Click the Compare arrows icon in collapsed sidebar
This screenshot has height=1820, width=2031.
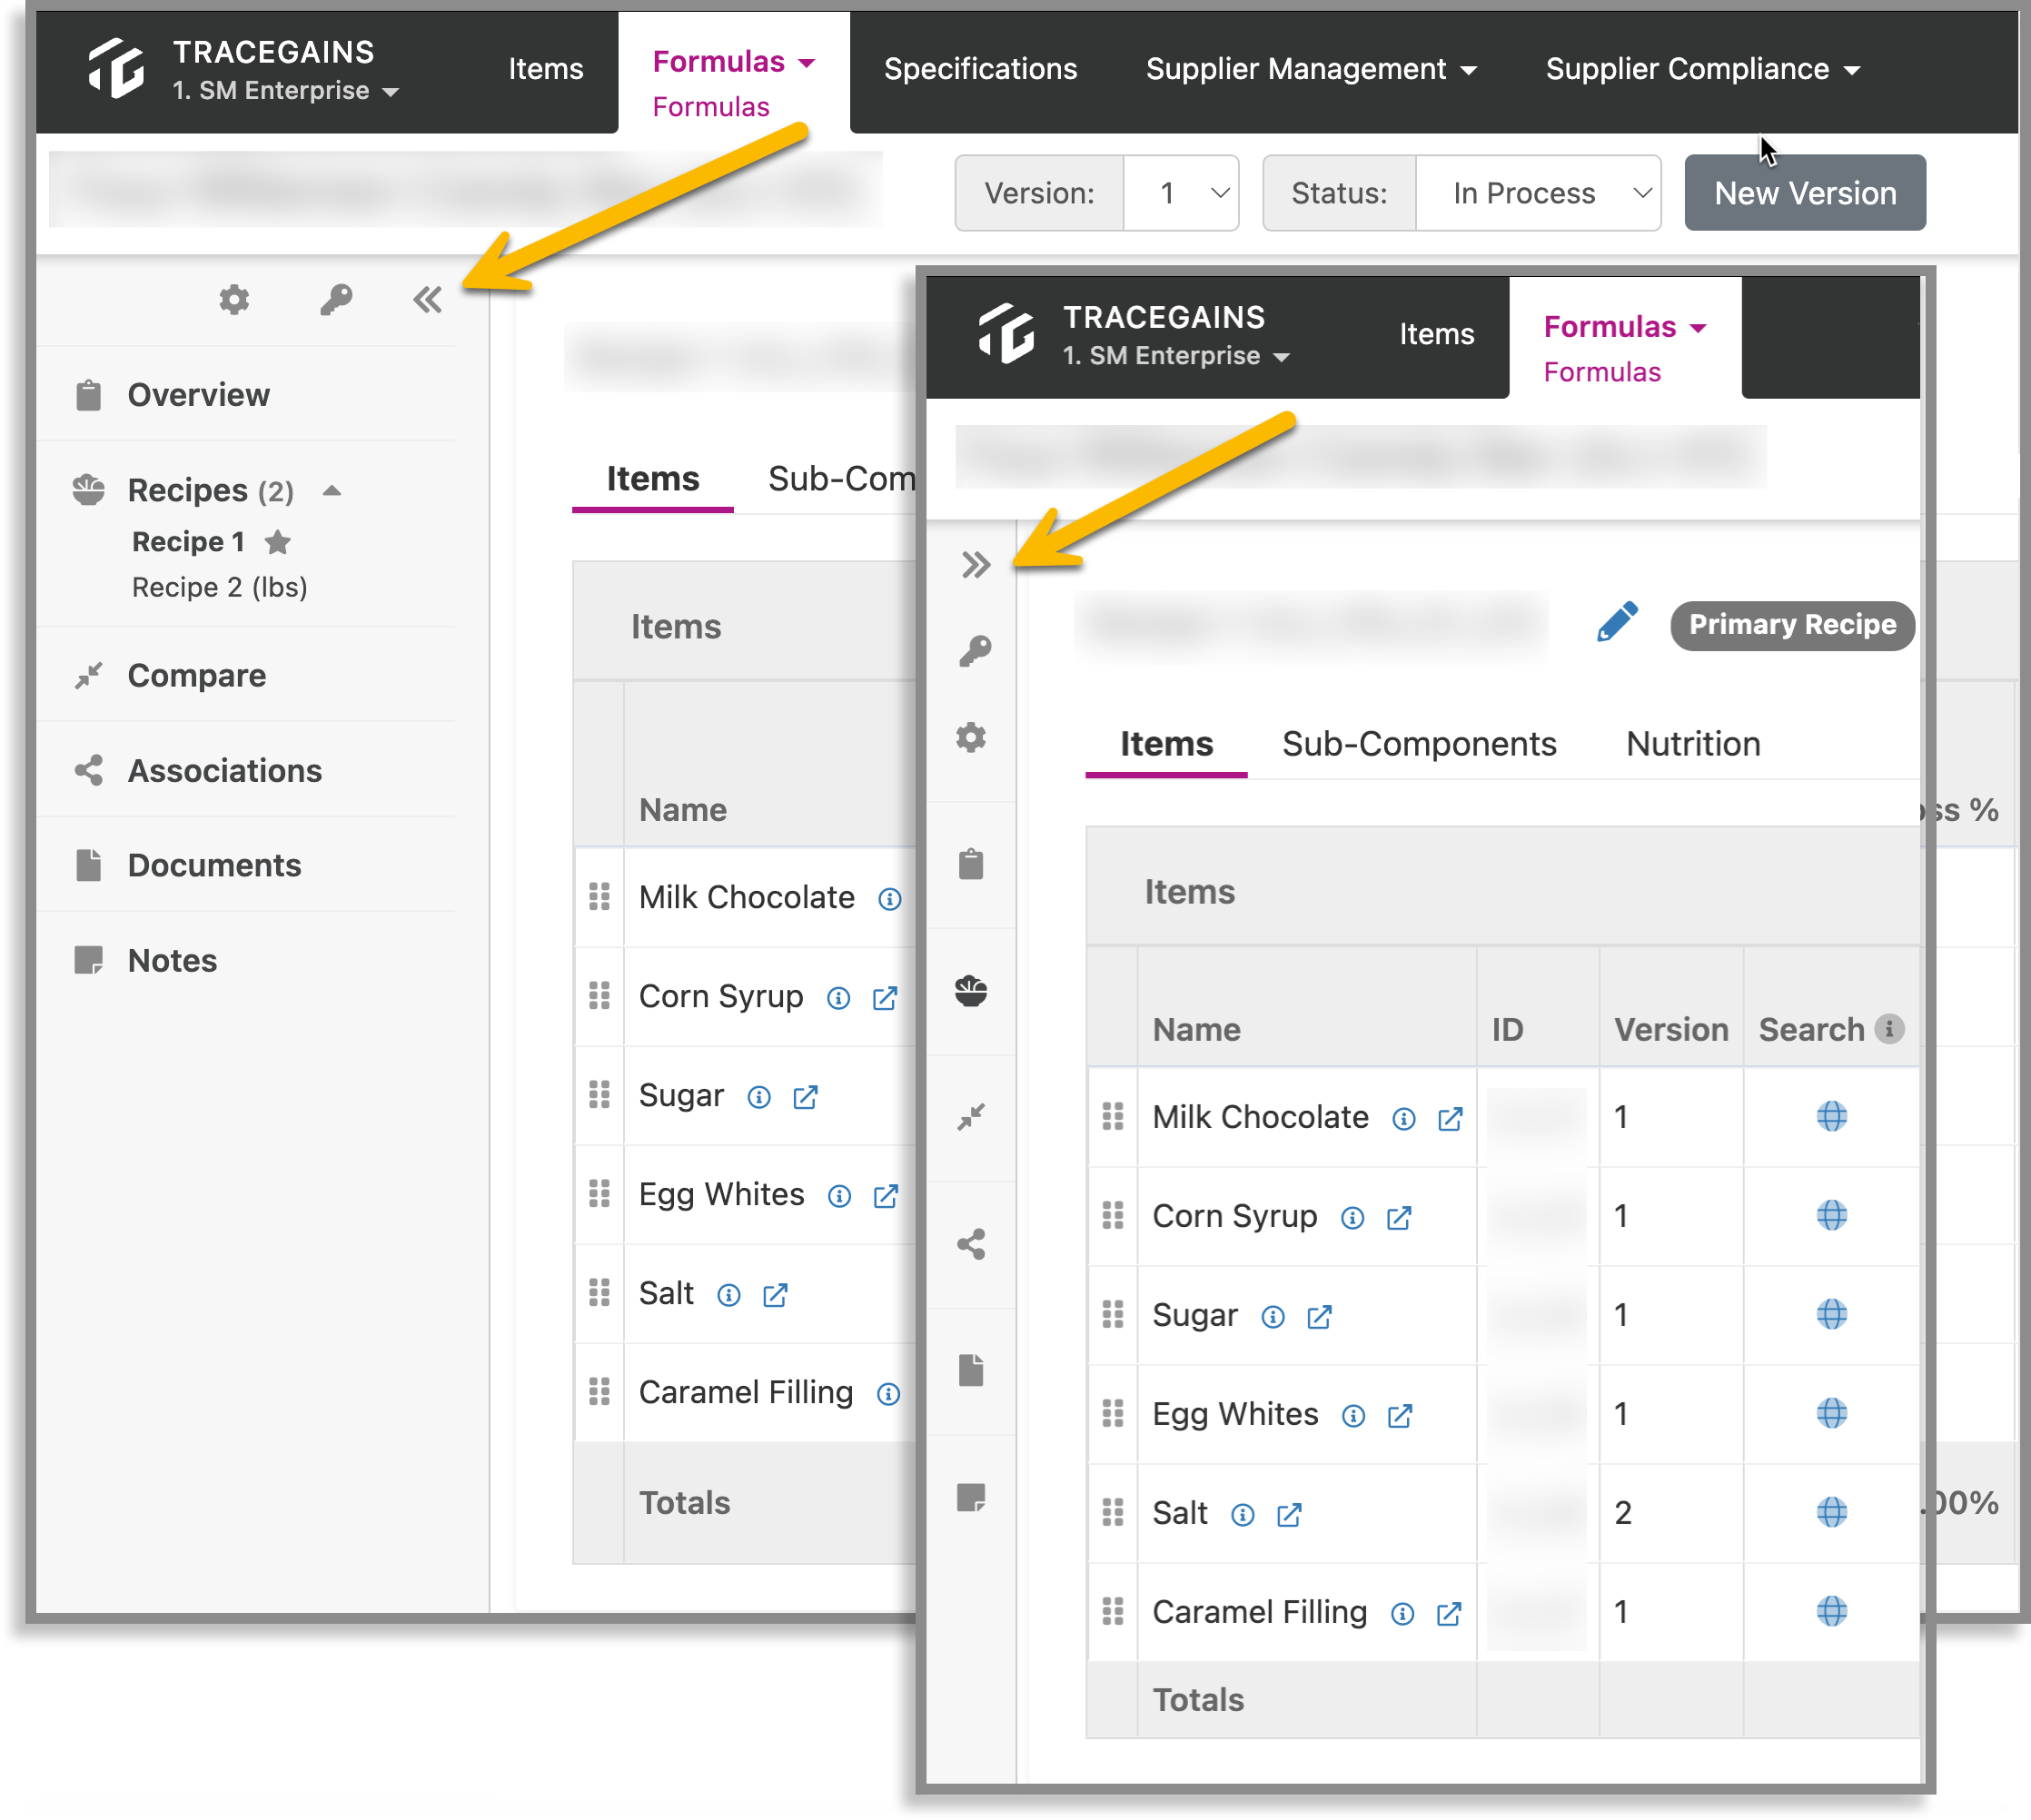tap(971, 1117)
